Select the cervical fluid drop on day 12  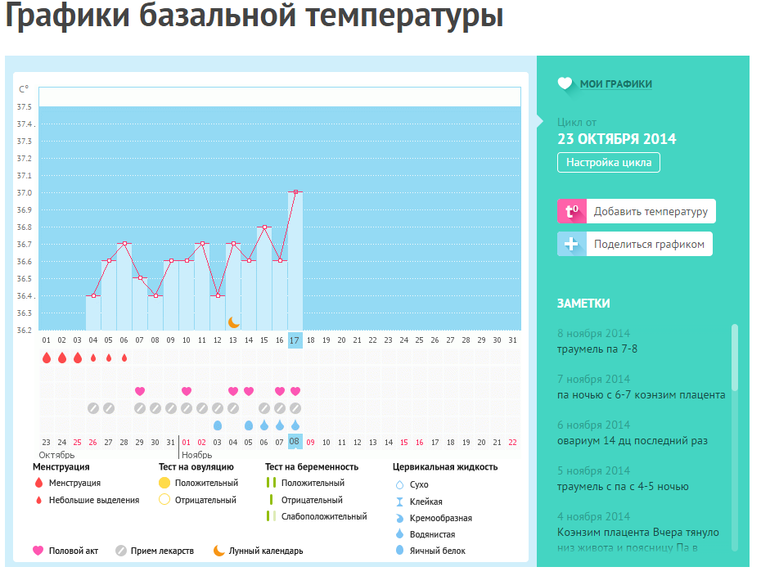pos(217,425)
